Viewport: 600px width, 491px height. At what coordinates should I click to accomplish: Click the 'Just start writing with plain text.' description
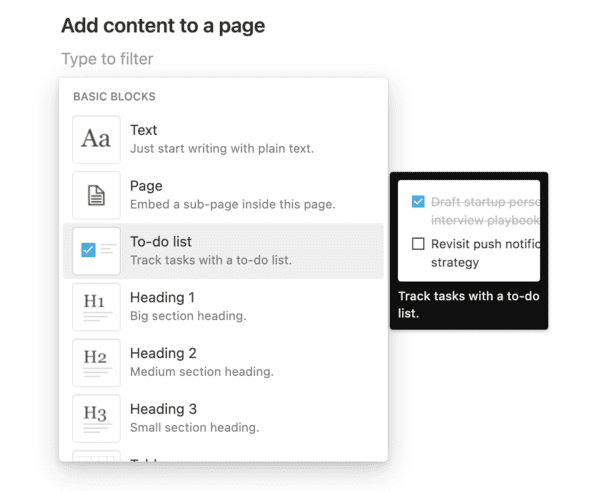point(222,148)
